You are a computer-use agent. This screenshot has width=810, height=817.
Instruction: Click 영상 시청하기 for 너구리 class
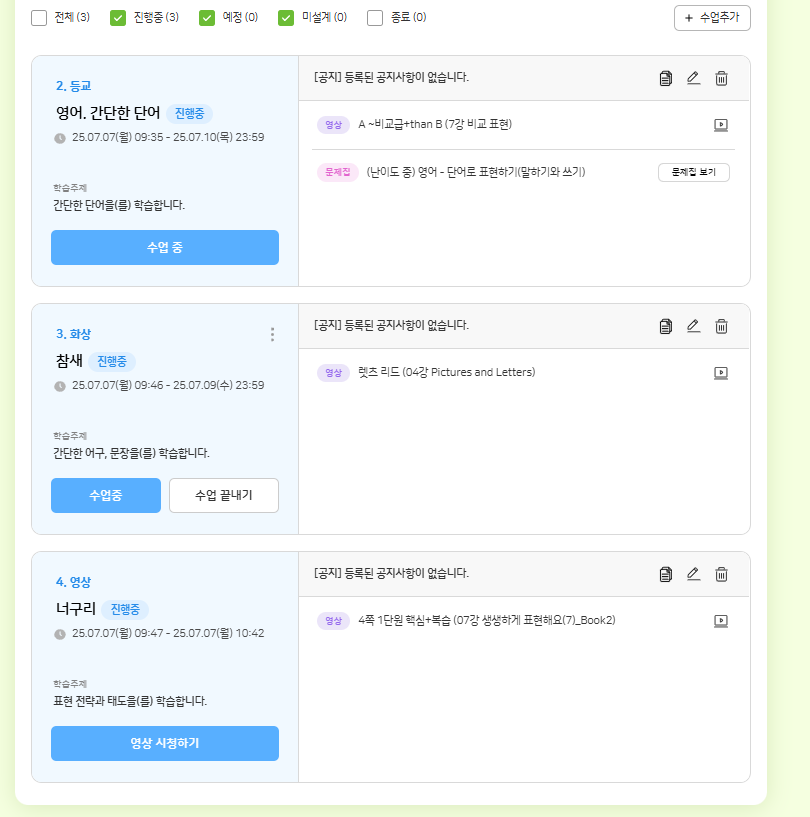click(165, 743)
